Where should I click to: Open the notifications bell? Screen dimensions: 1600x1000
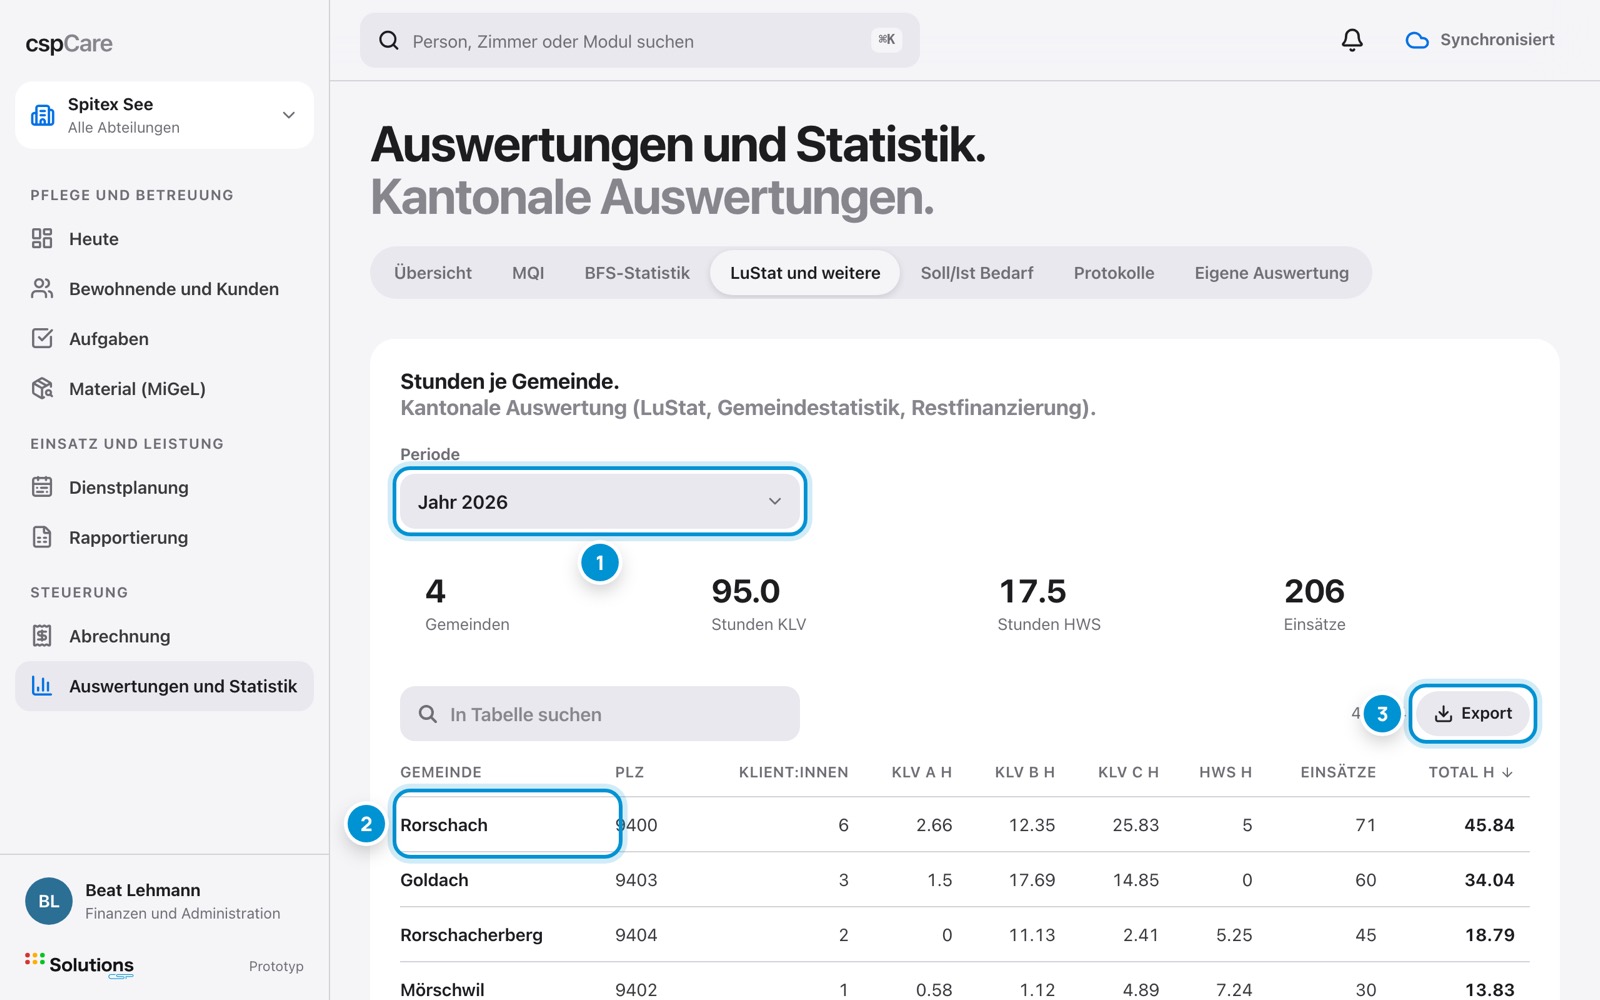coord(1352,40)
